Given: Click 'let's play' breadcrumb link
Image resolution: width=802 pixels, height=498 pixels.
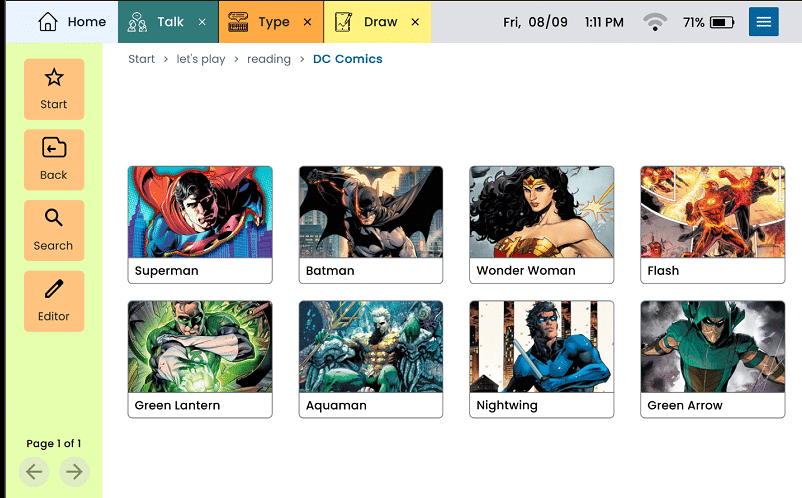Looking at the screenshot, I should click(x=201, y=59).
